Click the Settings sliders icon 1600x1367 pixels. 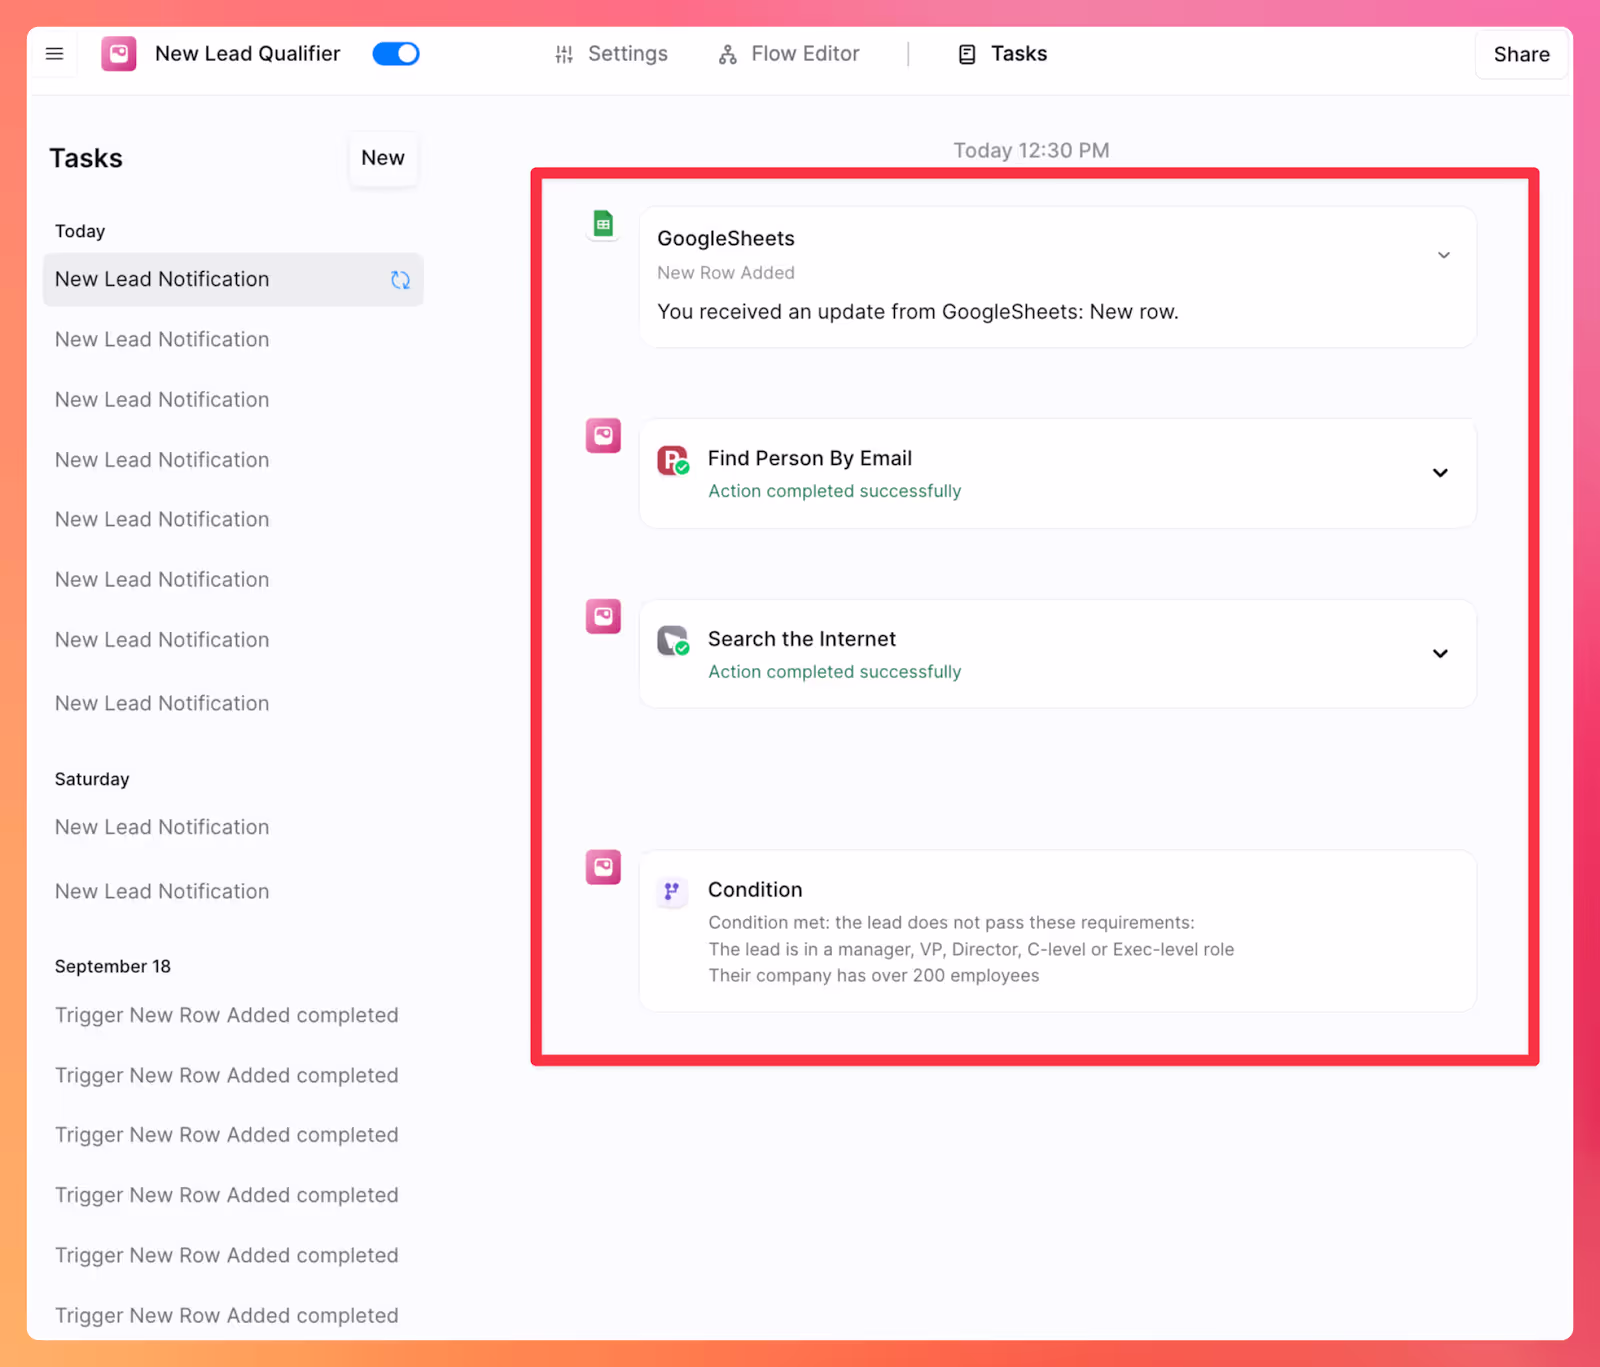click(564, 55)
